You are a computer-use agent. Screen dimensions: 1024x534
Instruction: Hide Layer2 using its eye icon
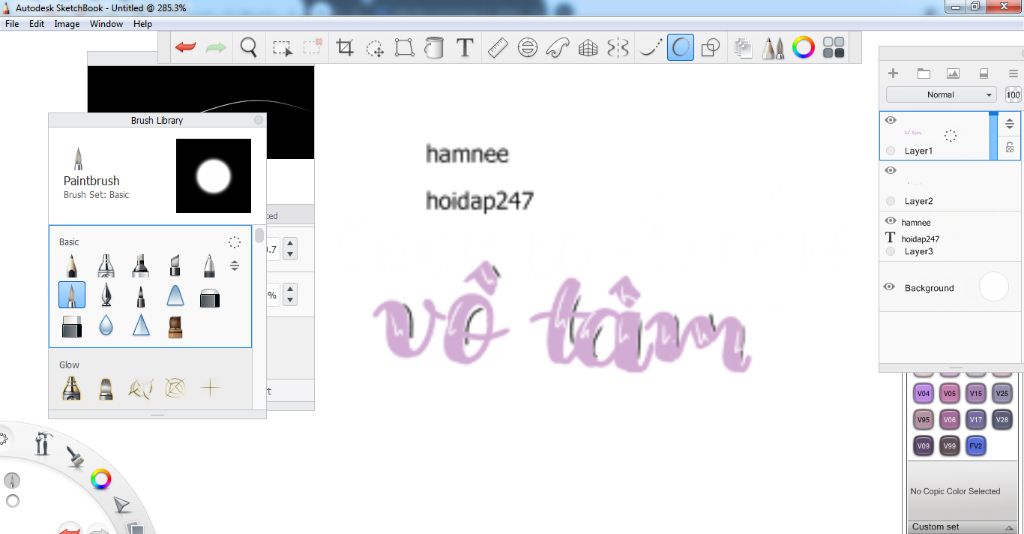pyautogui.click(x=890, y=170)
